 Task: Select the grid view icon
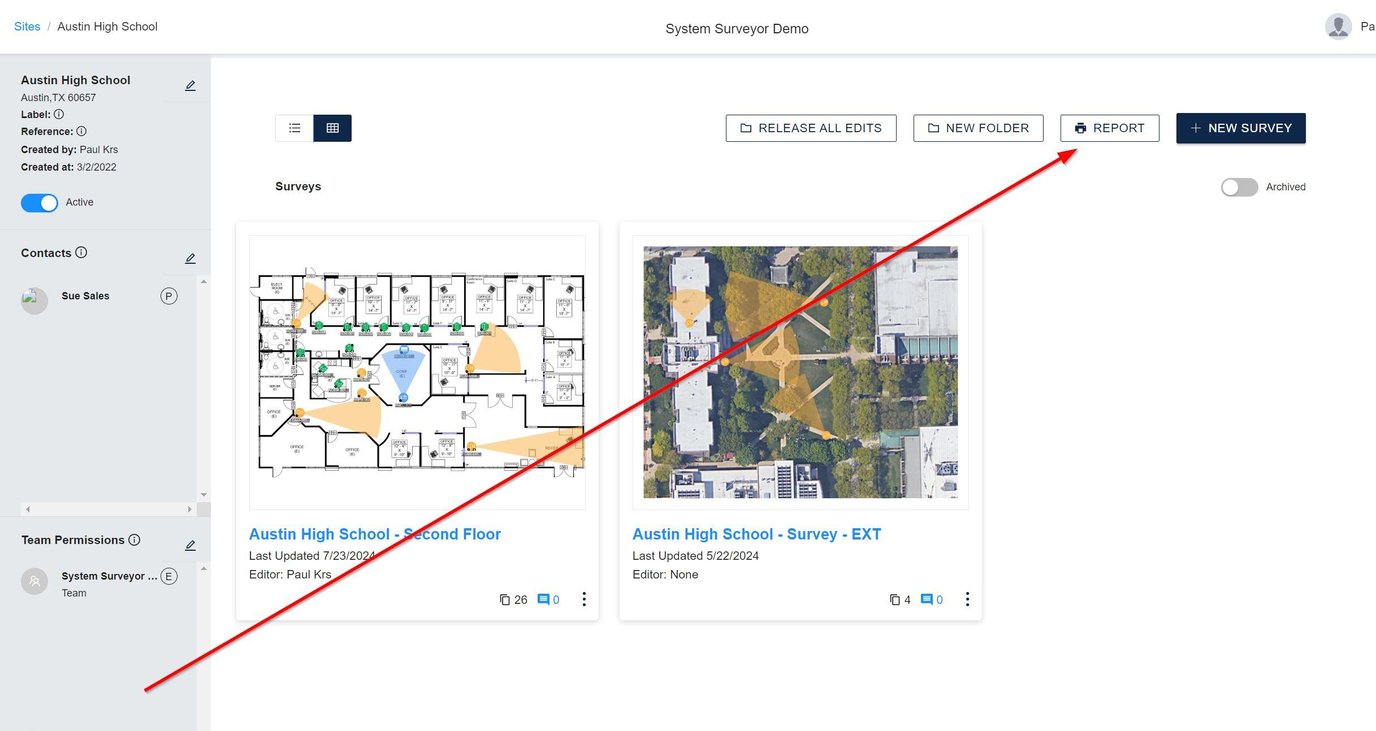332,127
